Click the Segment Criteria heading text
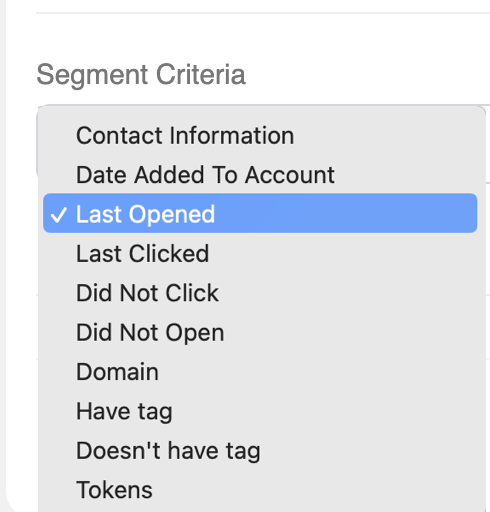Viewport: 490px width, 512px height. [141, 75]
